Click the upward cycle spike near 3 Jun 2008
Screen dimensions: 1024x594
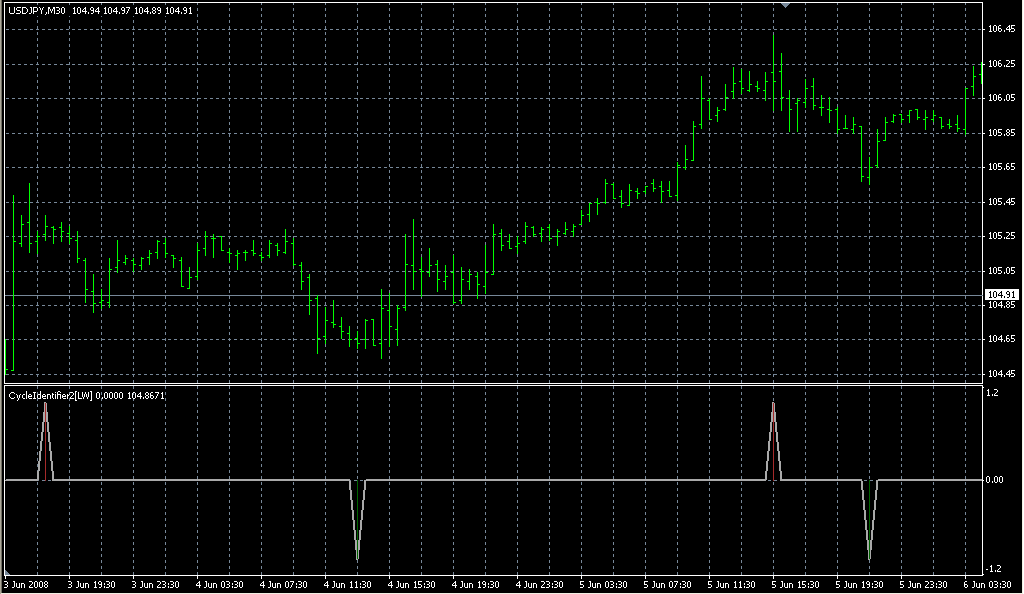[x=45, y=441]
